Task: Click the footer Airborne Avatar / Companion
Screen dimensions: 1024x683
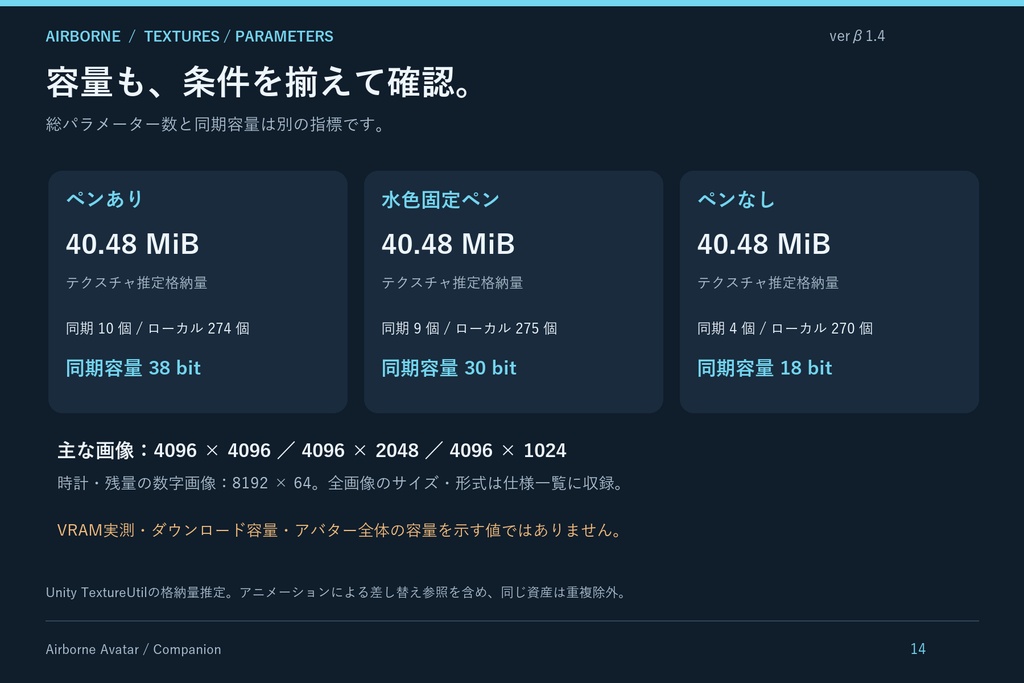Action: click(x=133, y=650)
